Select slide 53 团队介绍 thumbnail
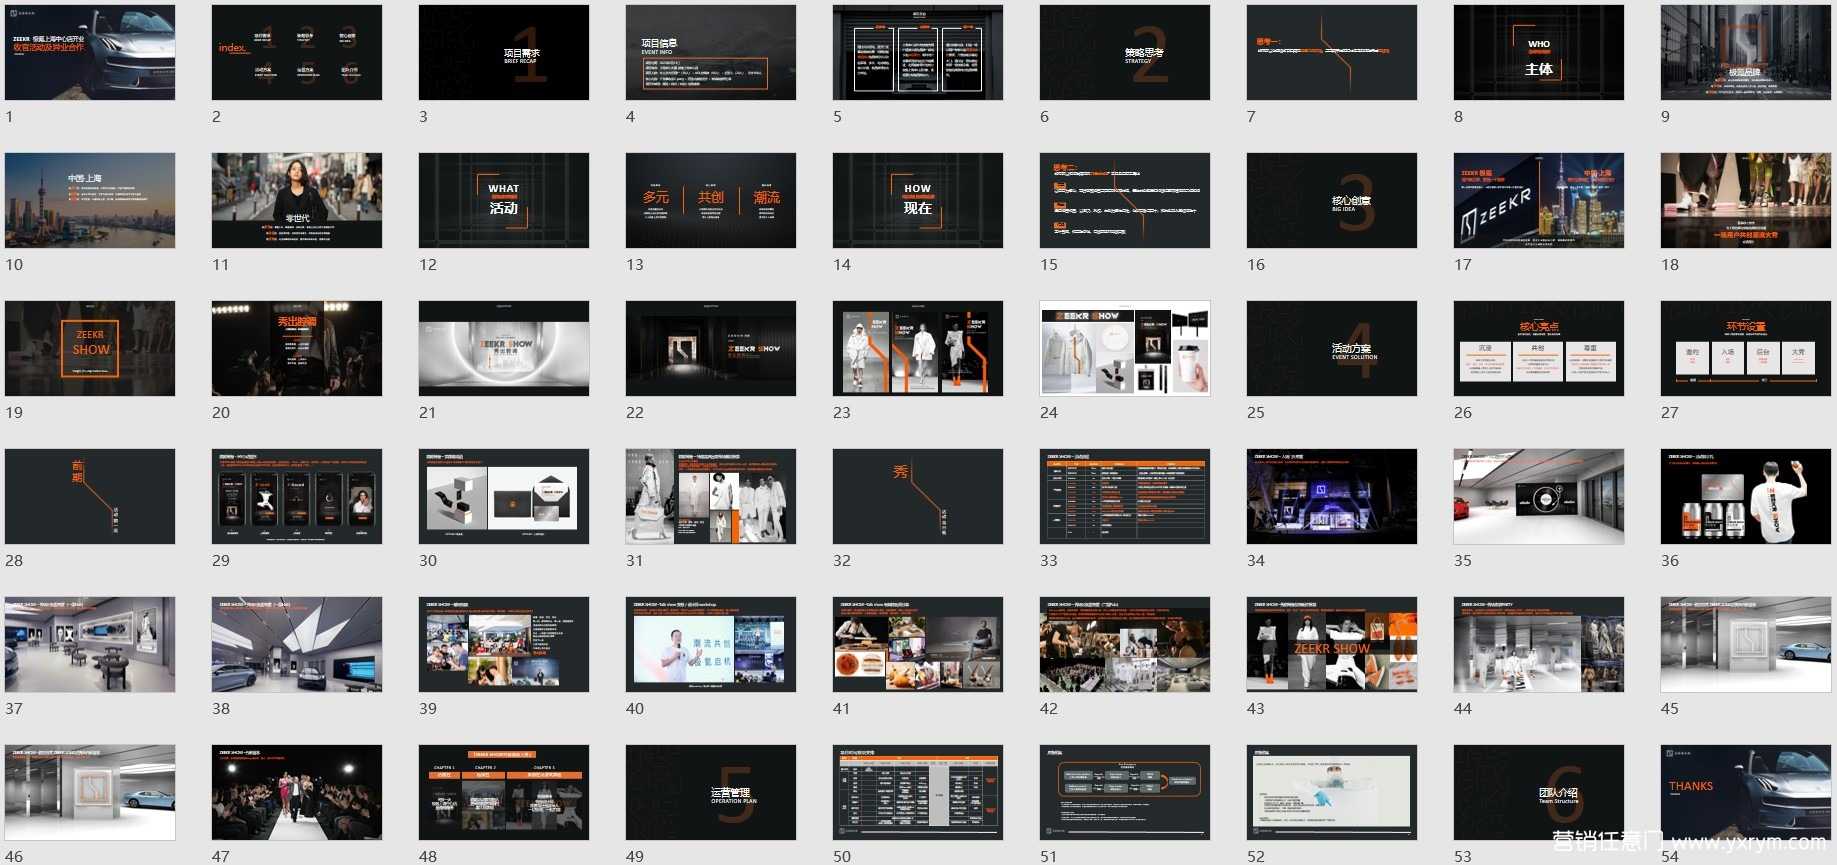Image resolution: width=1837 pixels, height=865 pixels. tap(1539, 792)
